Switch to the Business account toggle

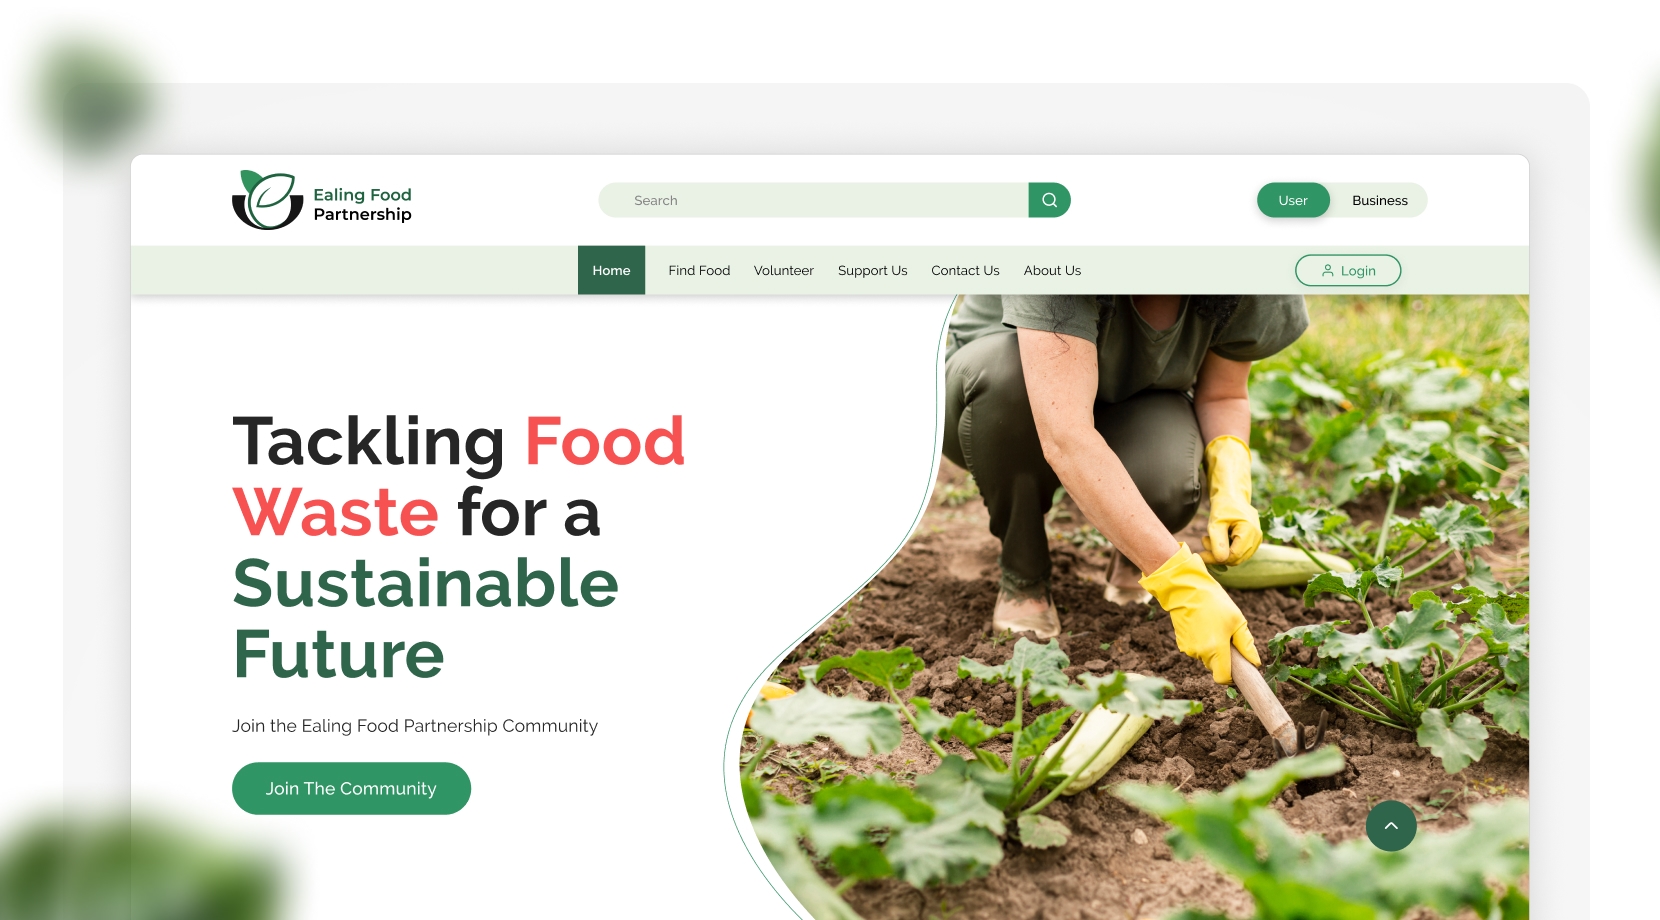pos(1380,200)
